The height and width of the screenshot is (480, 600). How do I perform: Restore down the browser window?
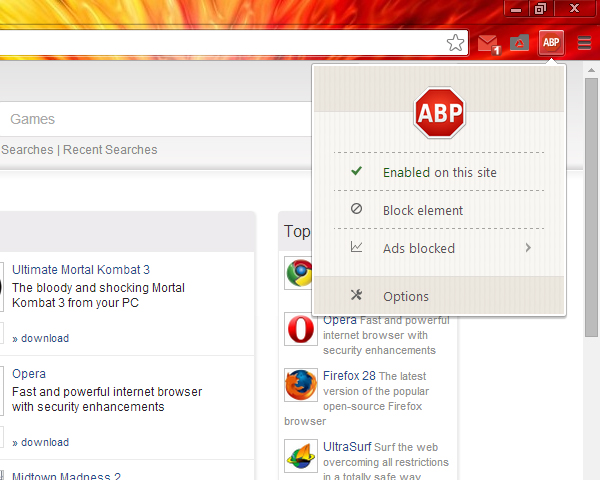(541, 9)
